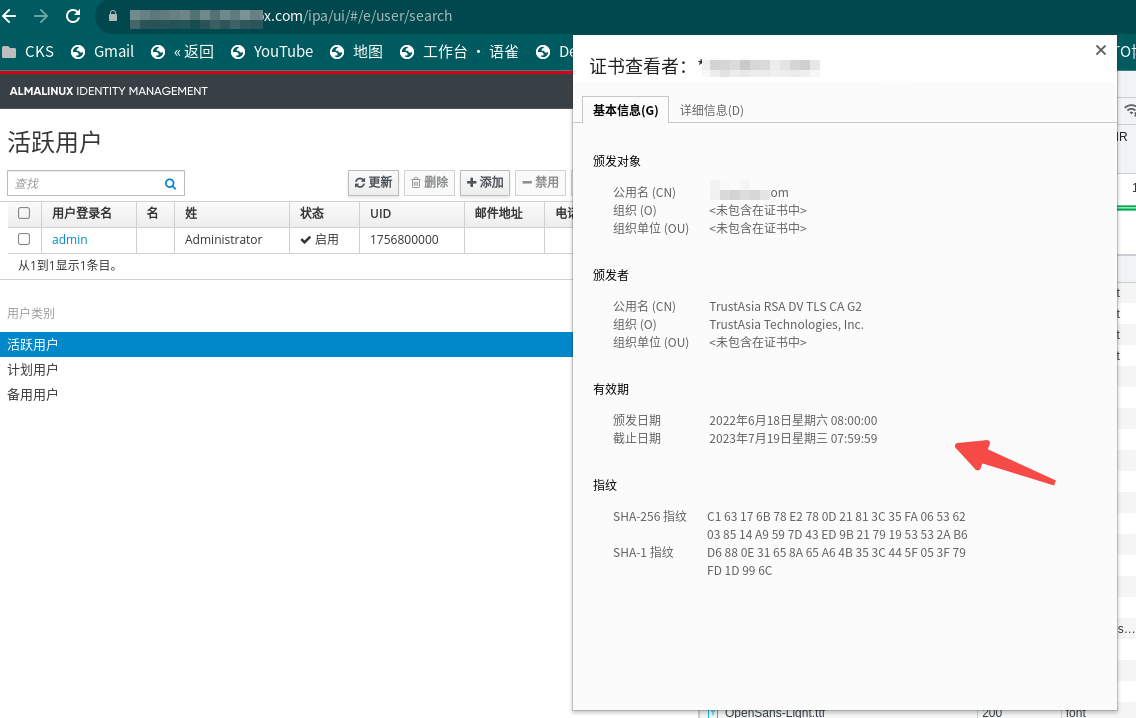Open the 地图 bookmark
Image resolution: width=1136 pixels, height=718 pixels.
coord(356,51)
